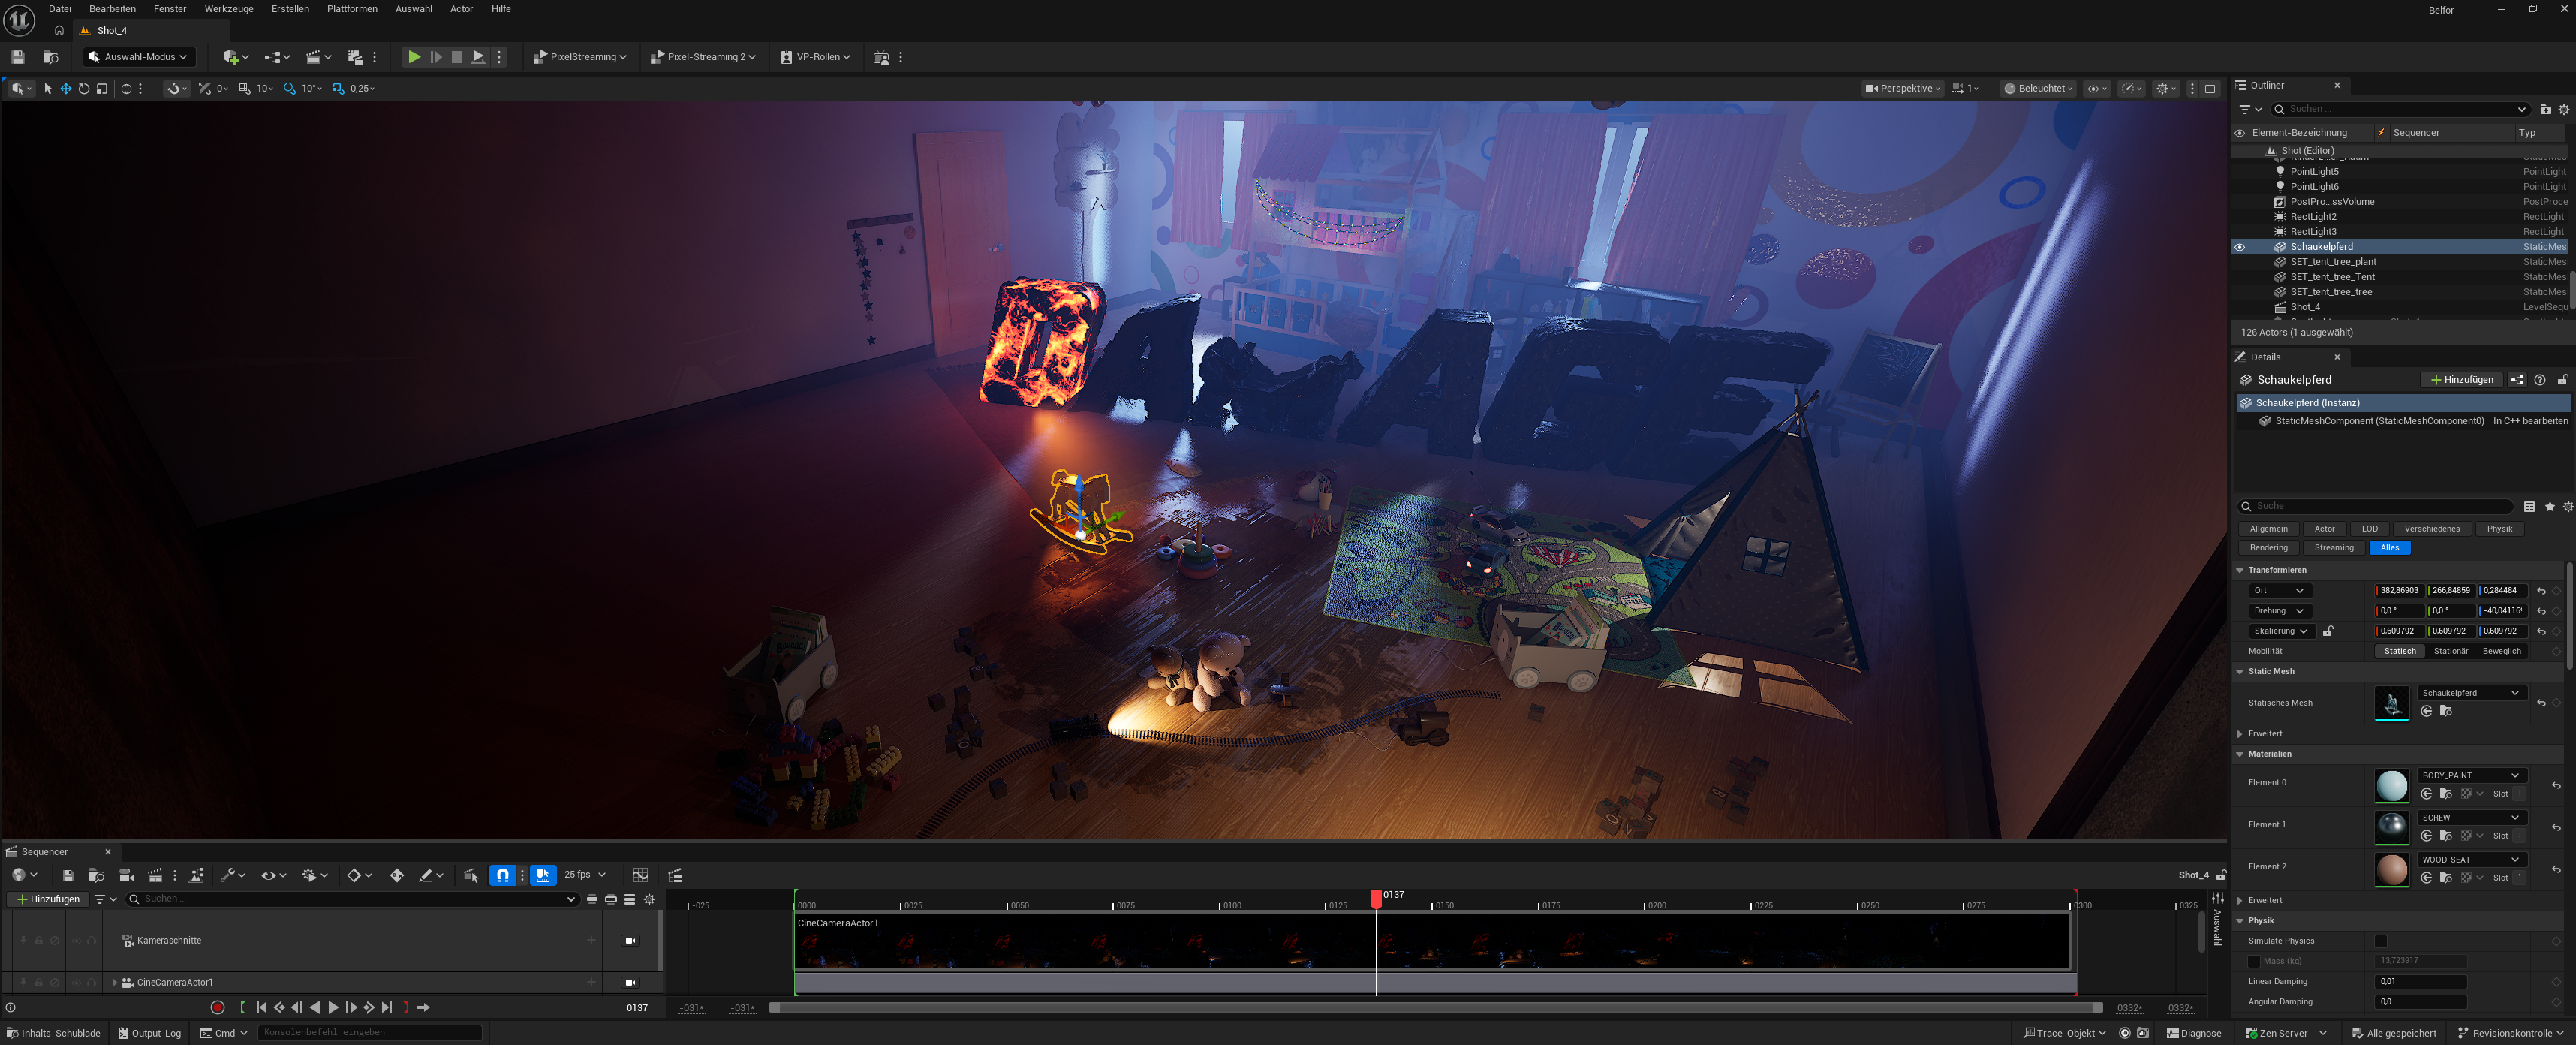Select the rotate transform tool in the viewport
Image resolution: width=2576 pixels, height=1045 pixels.
(84, 89)
